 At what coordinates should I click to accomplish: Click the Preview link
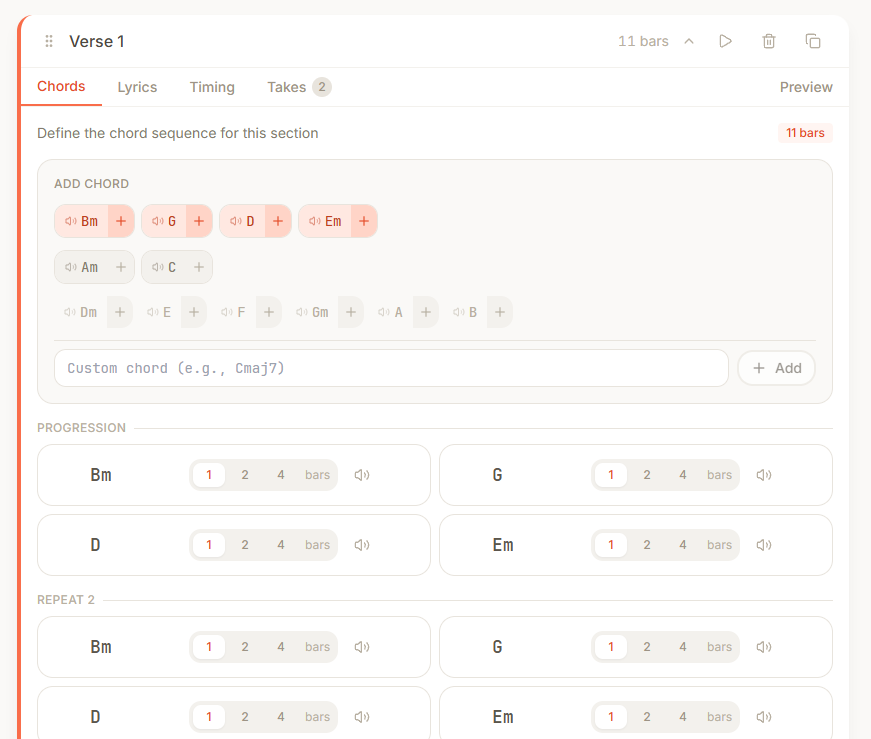pos(806,87)
